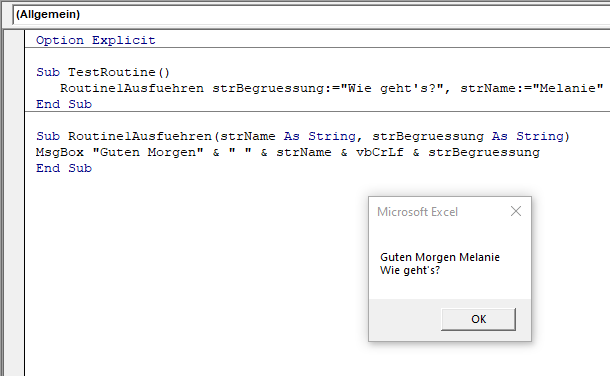610x376 pixels.
Task: Click OK in the Microsoft Excel message box
Action: click(x=478, y=319)
